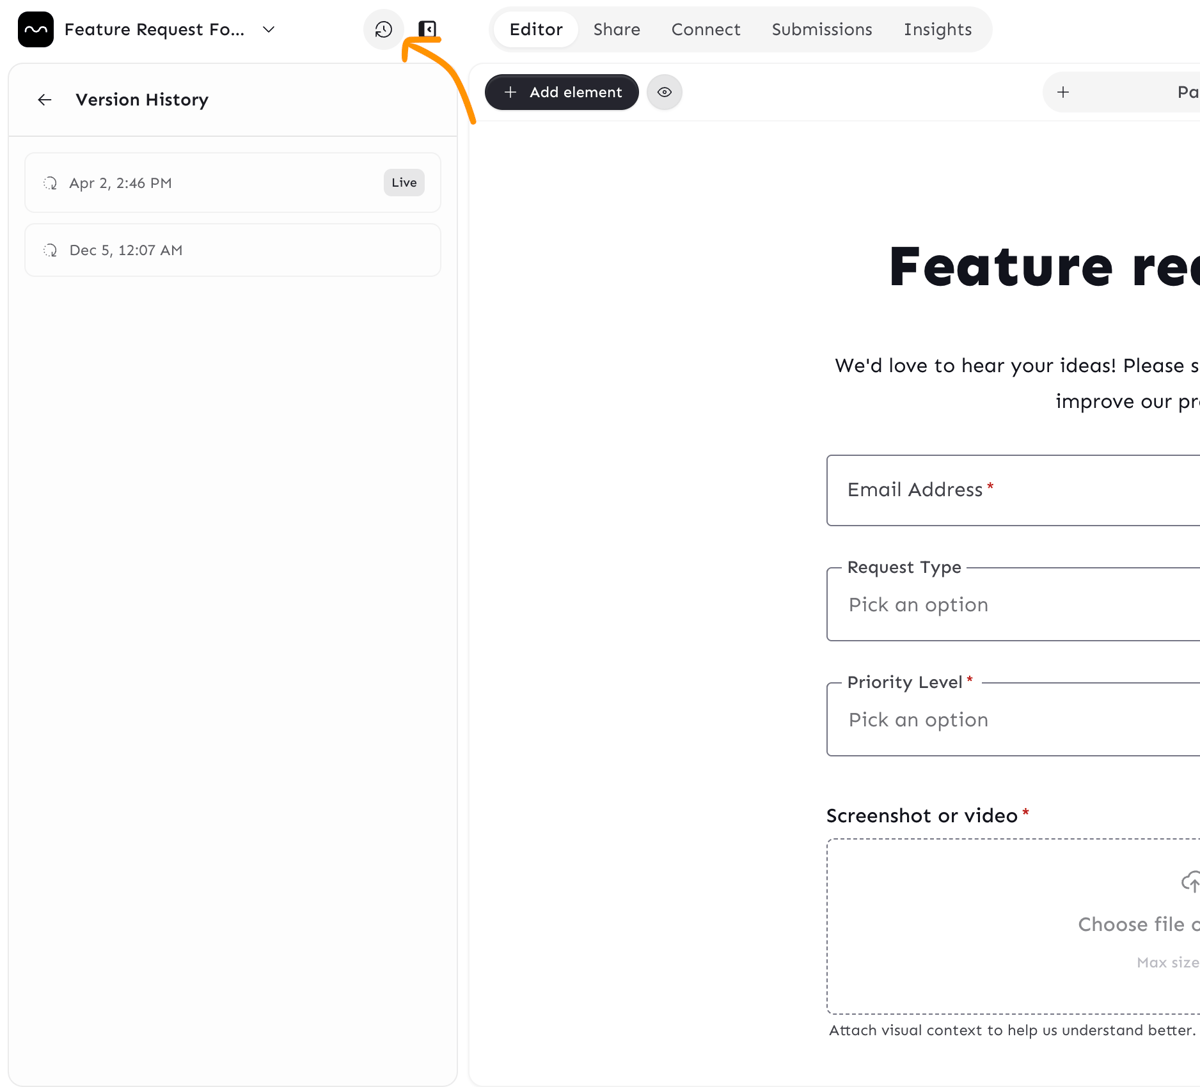The height and width of the screenshot is (1087, 1200).
Task: Open the version history clock icon
Action: point(383,30)
